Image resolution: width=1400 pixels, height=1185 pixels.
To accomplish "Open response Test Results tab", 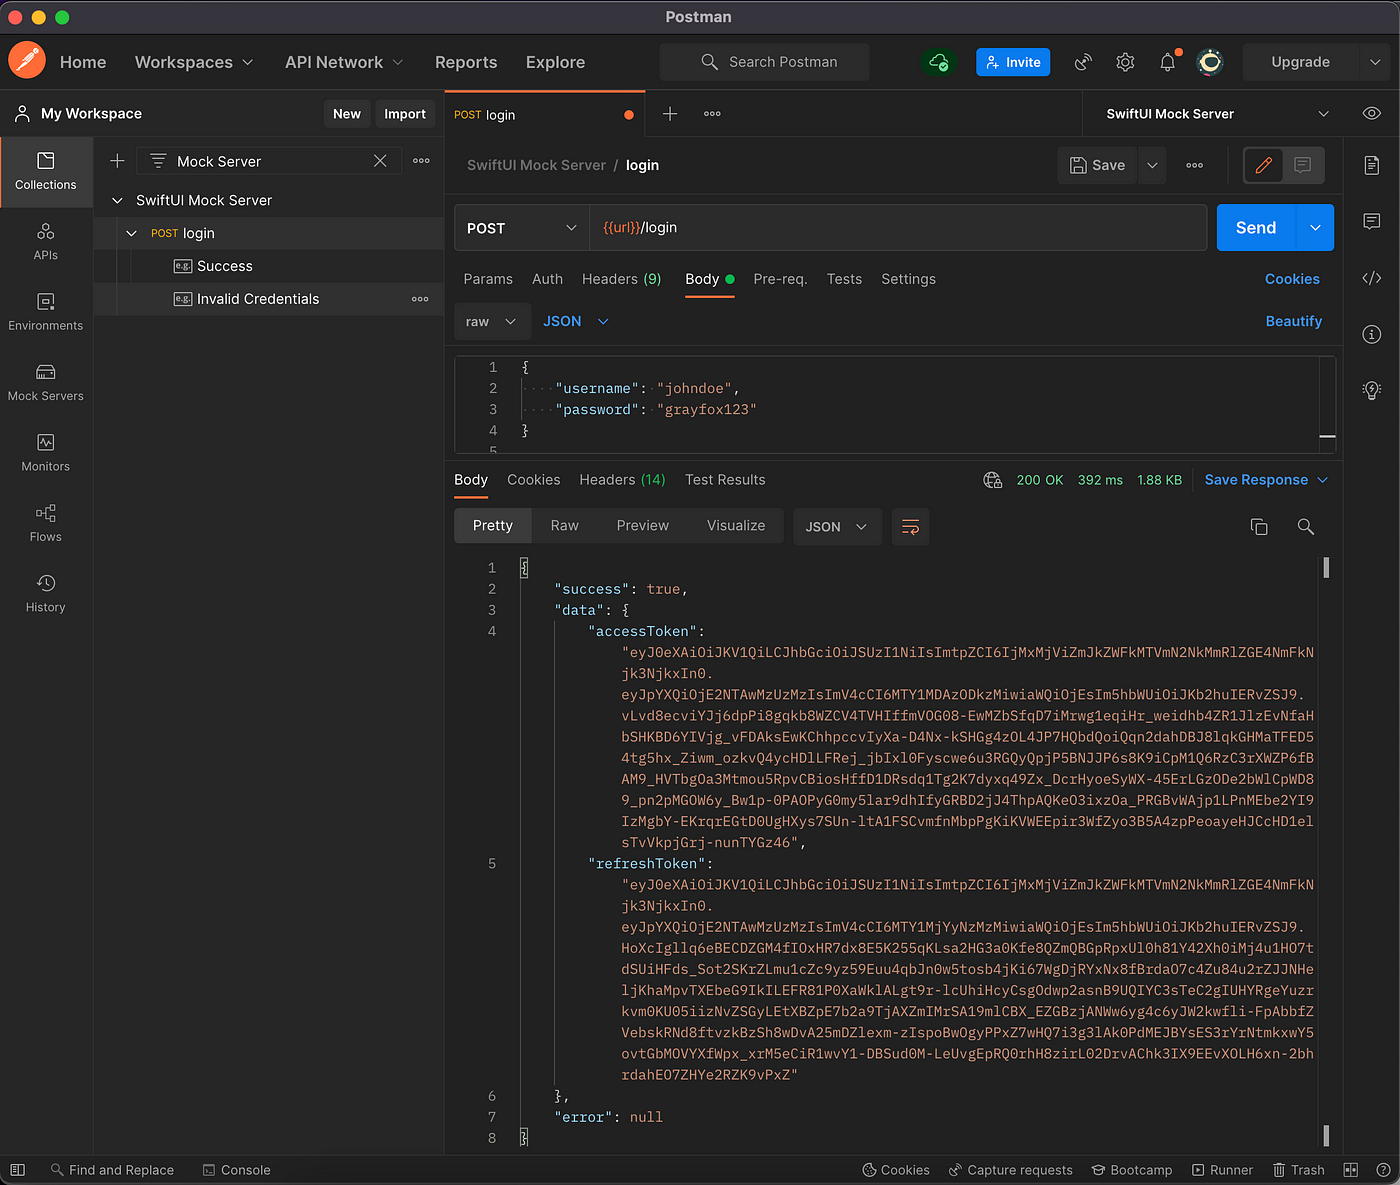I will [x=725, y=480].
